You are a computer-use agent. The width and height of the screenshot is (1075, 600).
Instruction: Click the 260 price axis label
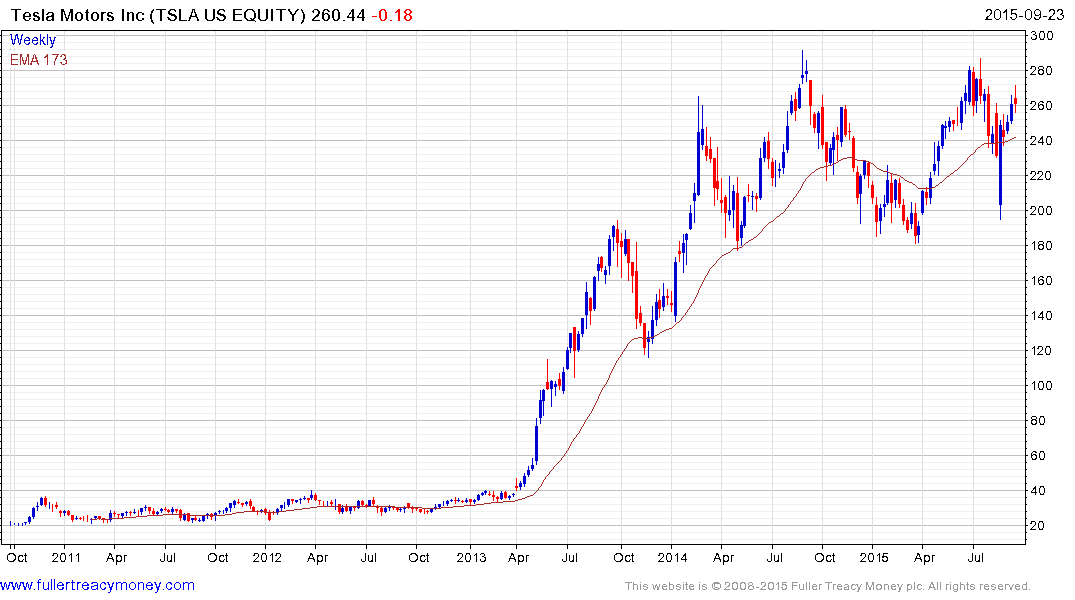[1042, 106]
